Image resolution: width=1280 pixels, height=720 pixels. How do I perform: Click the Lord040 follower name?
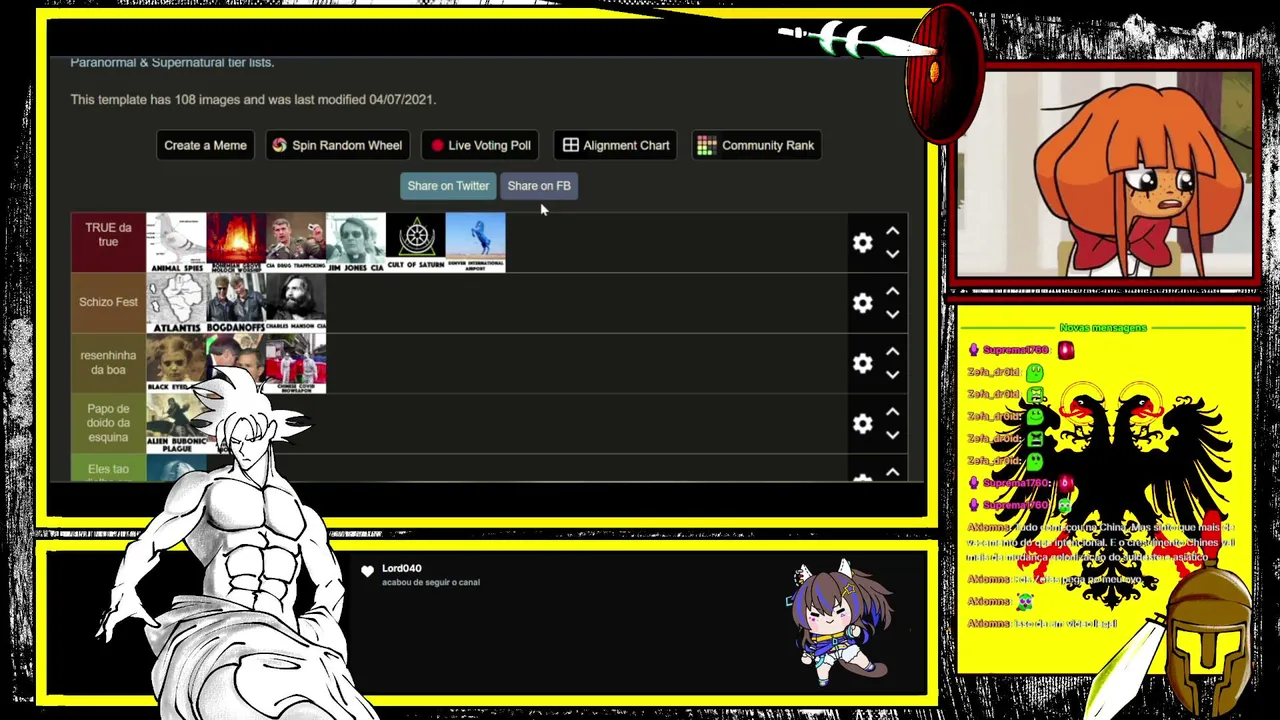401,568
